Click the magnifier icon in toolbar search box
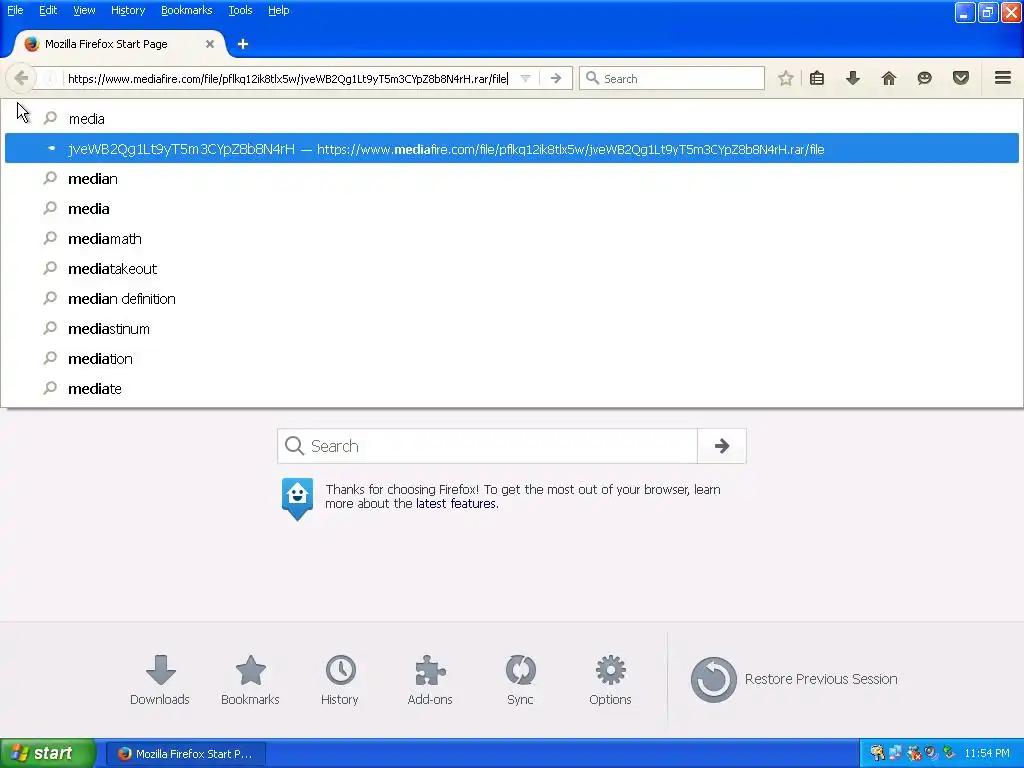 592,78
